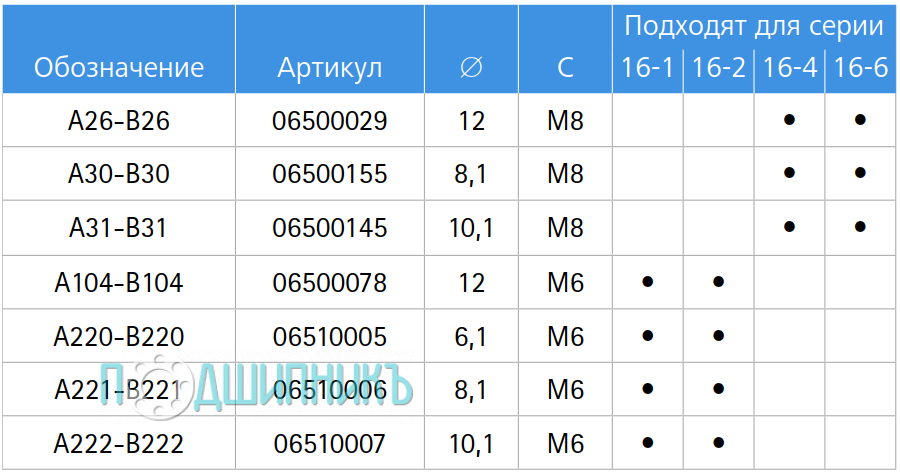This screenshot has height=474, width=900.
Task: Click the 16-6 dot in row A30-B30
Action: pos(860,172)
